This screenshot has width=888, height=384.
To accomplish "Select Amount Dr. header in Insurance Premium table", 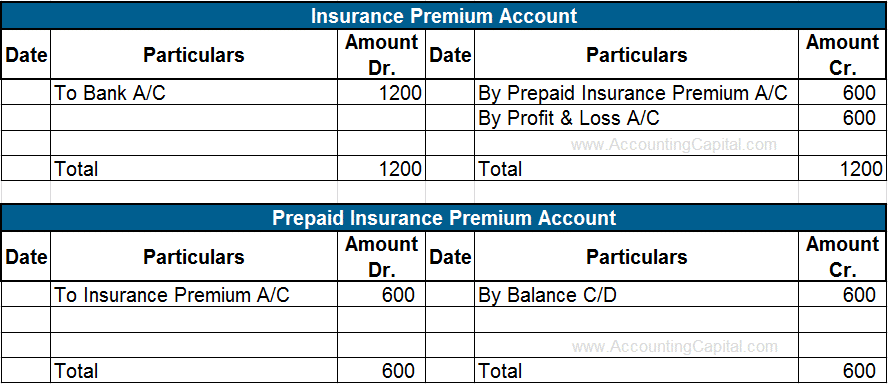I will click(x=381, y=54).
